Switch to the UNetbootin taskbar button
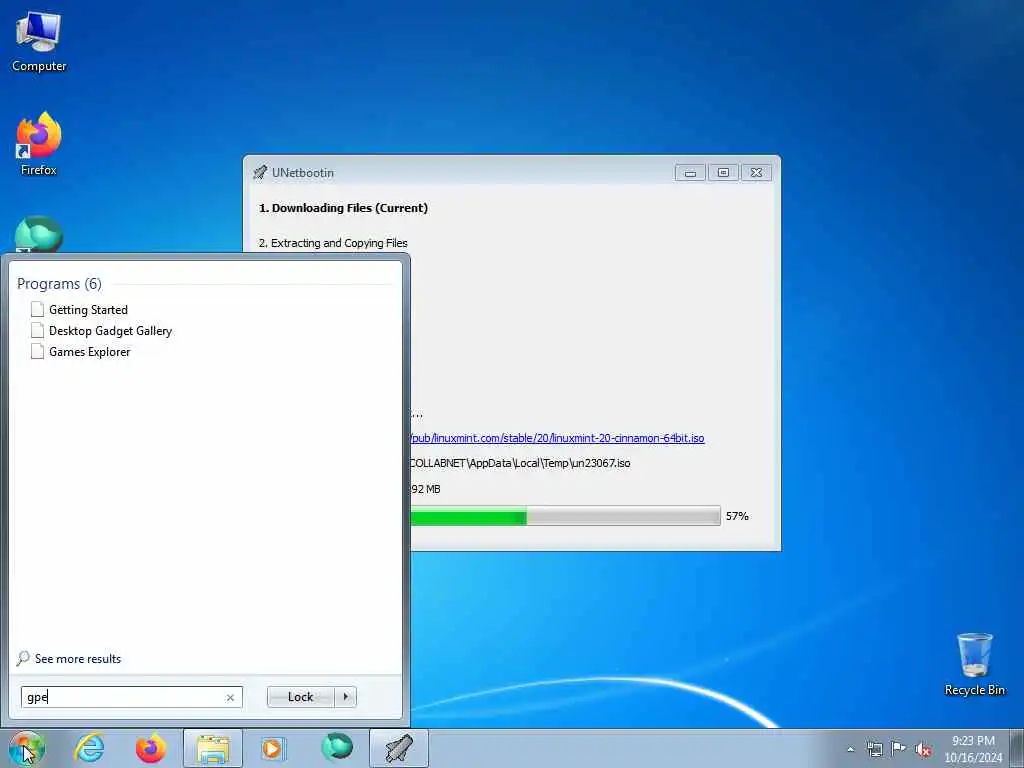1024x768 pixels. point(398,748)
